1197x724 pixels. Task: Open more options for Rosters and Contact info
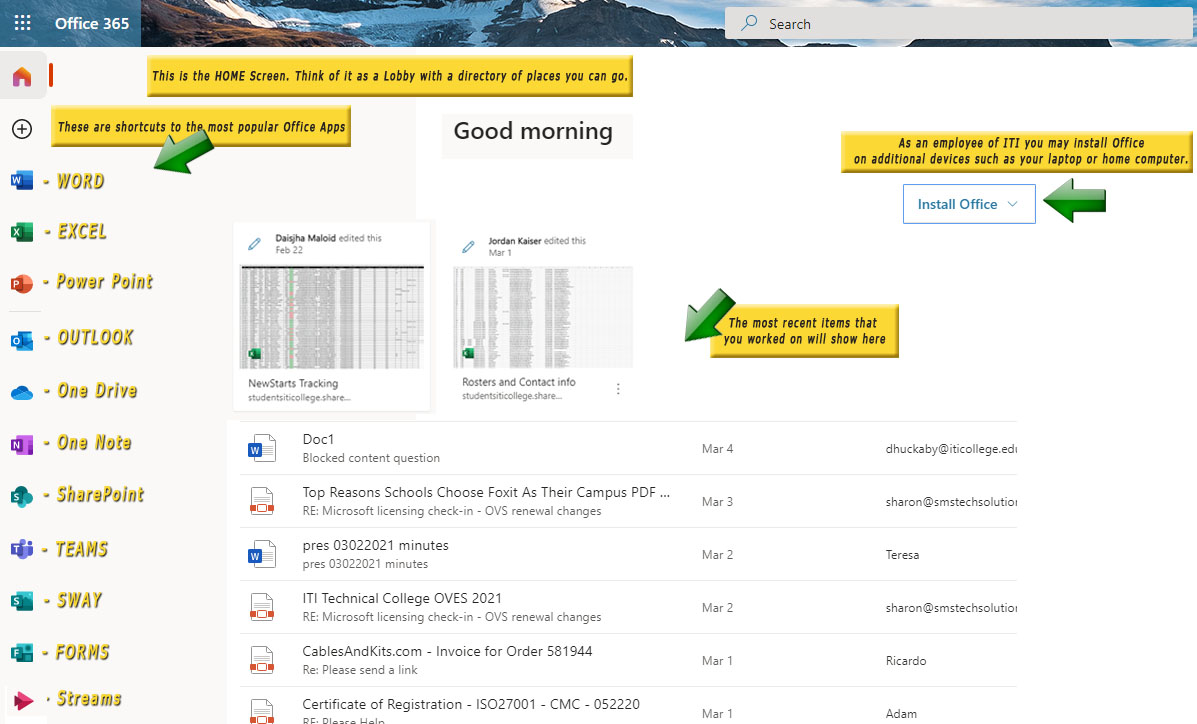pos(618,389)
